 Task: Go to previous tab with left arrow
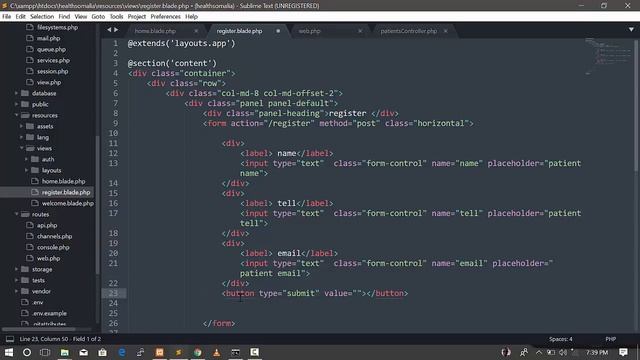(x=109, y=30)
